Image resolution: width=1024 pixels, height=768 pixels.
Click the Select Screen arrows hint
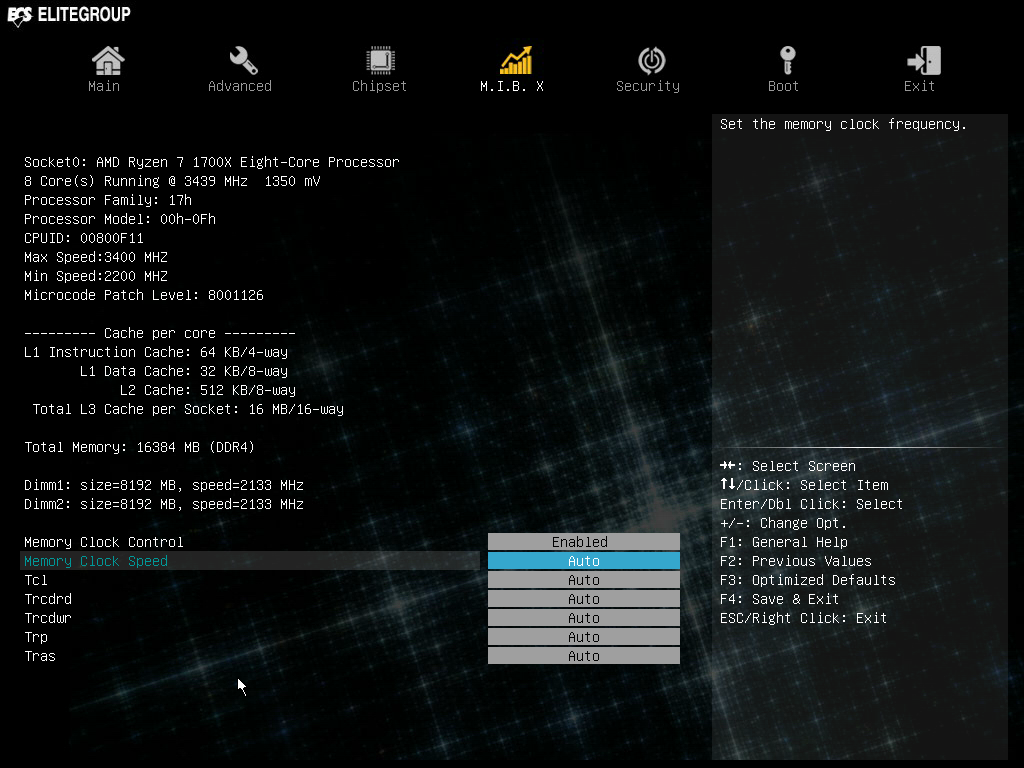click(x=788, y=466)
